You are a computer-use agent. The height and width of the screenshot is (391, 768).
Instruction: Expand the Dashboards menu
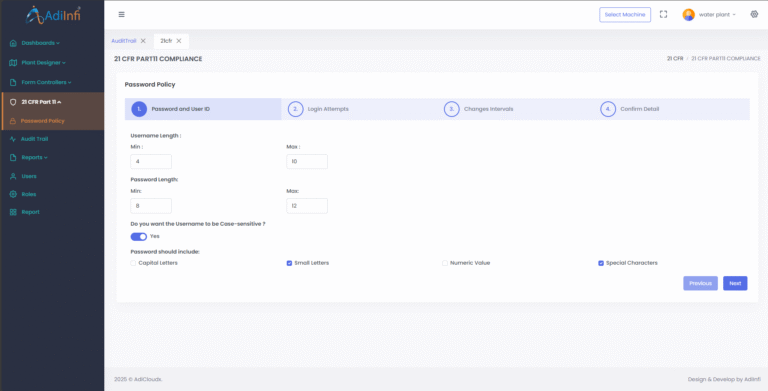click(40, 43)
